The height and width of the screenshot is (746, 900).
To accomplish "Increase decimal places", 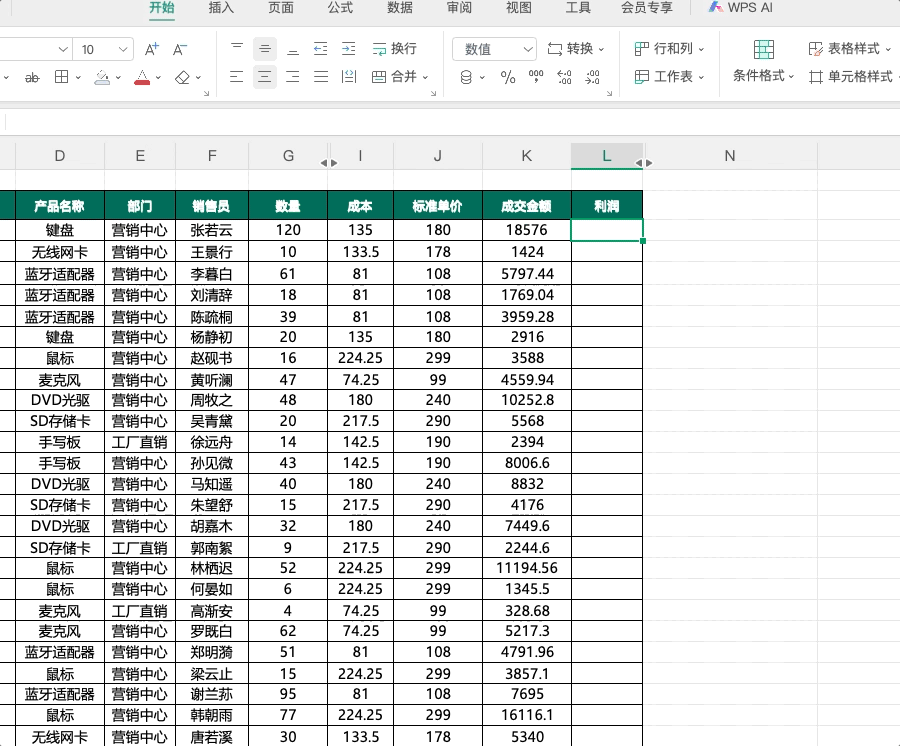I will point(564,77).
